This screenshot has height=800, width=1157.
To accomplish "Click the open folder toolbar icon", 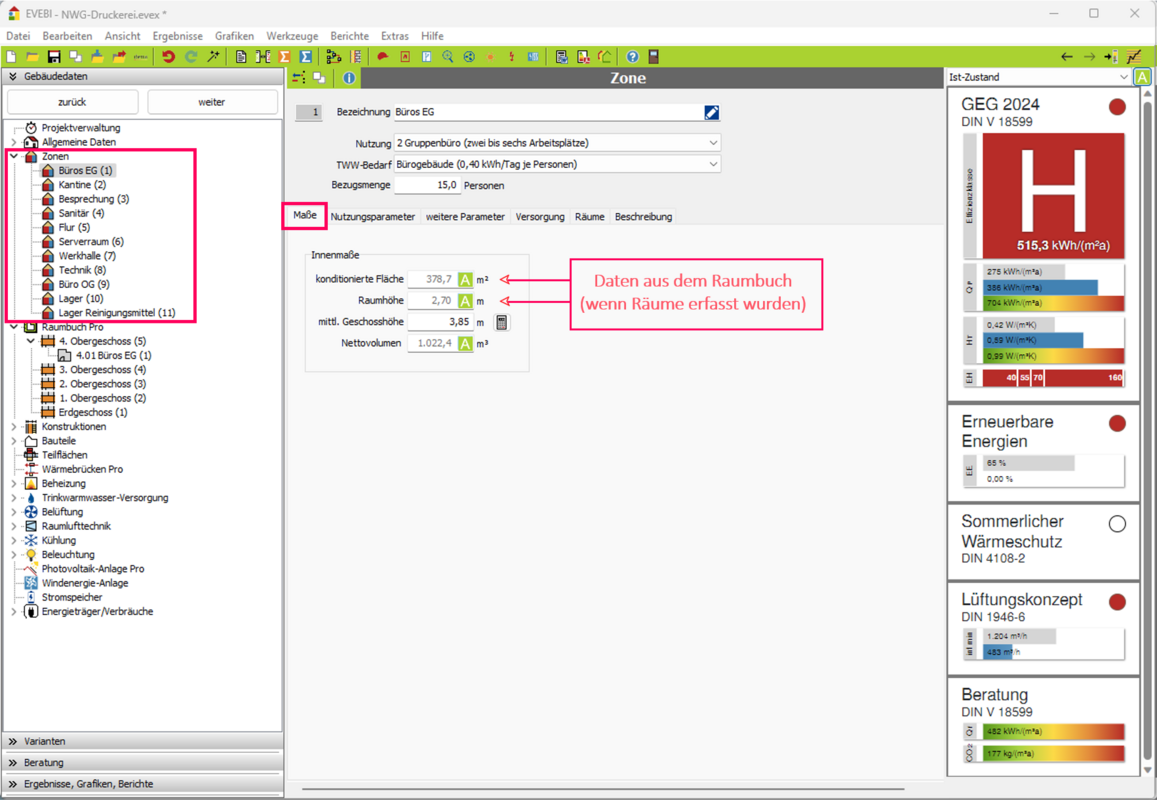I will point(32,57).
